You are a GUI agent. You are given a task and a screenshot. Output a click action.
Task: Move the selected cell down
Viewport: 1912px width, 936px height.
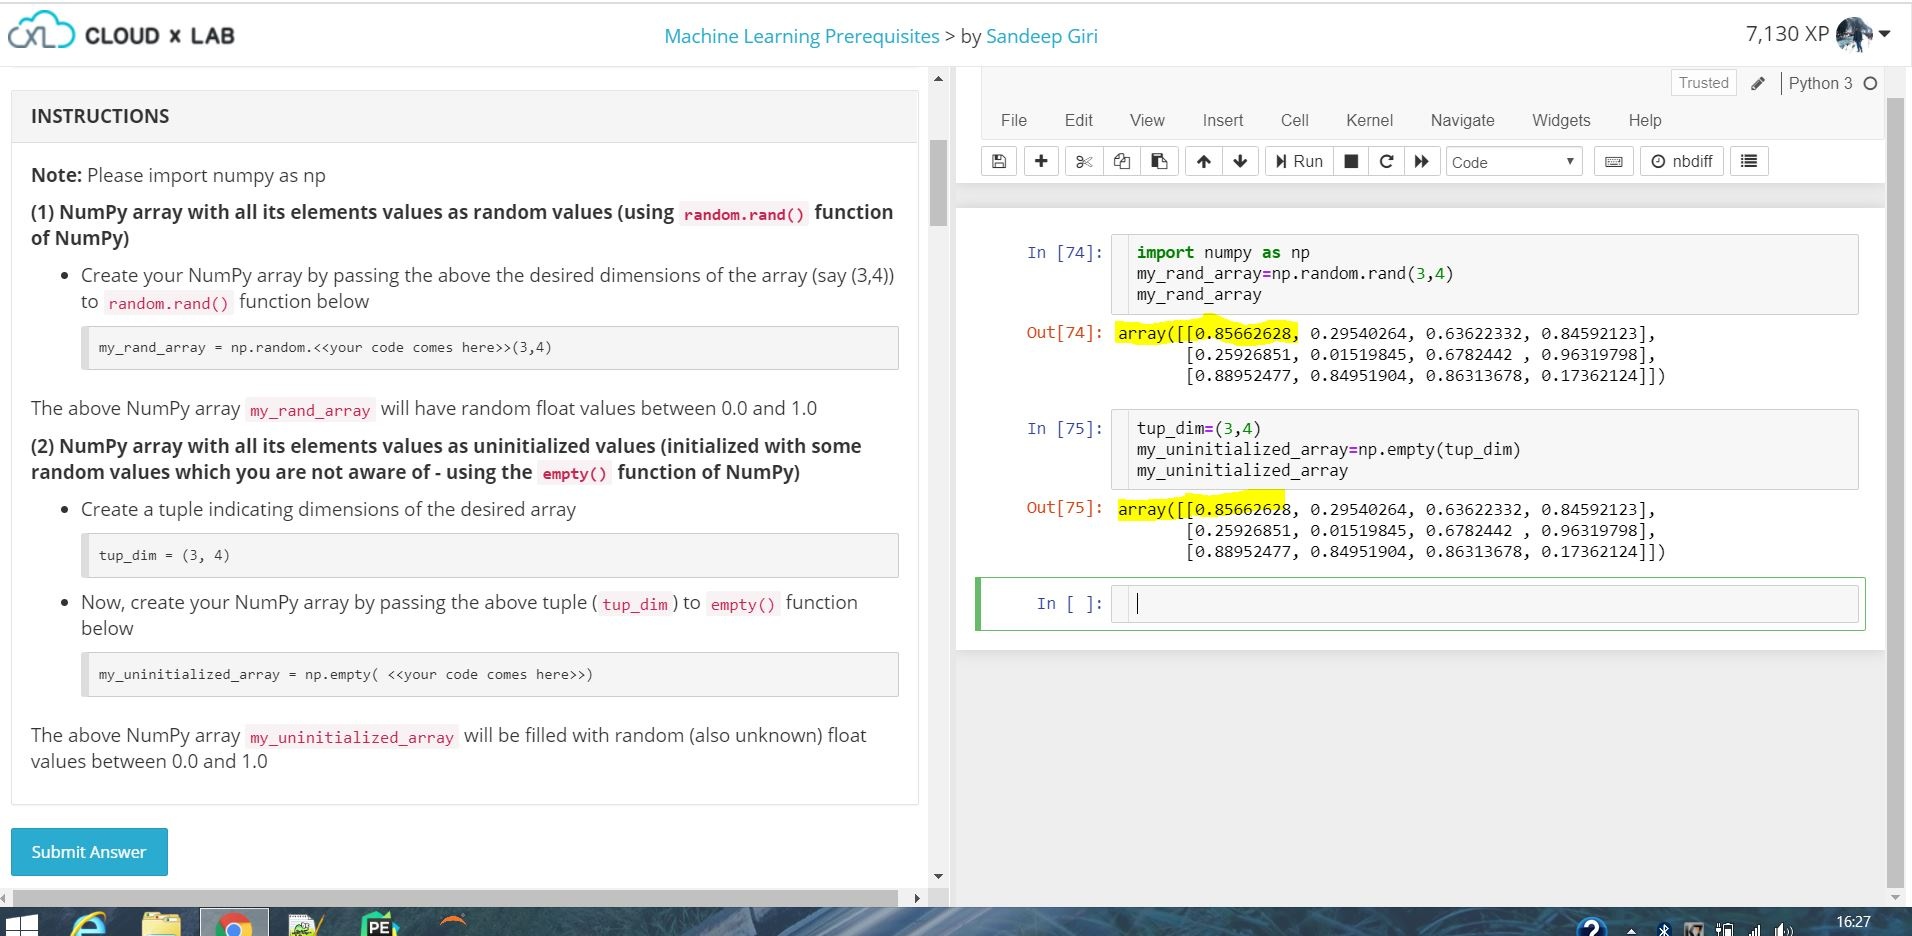(1240, 161)
